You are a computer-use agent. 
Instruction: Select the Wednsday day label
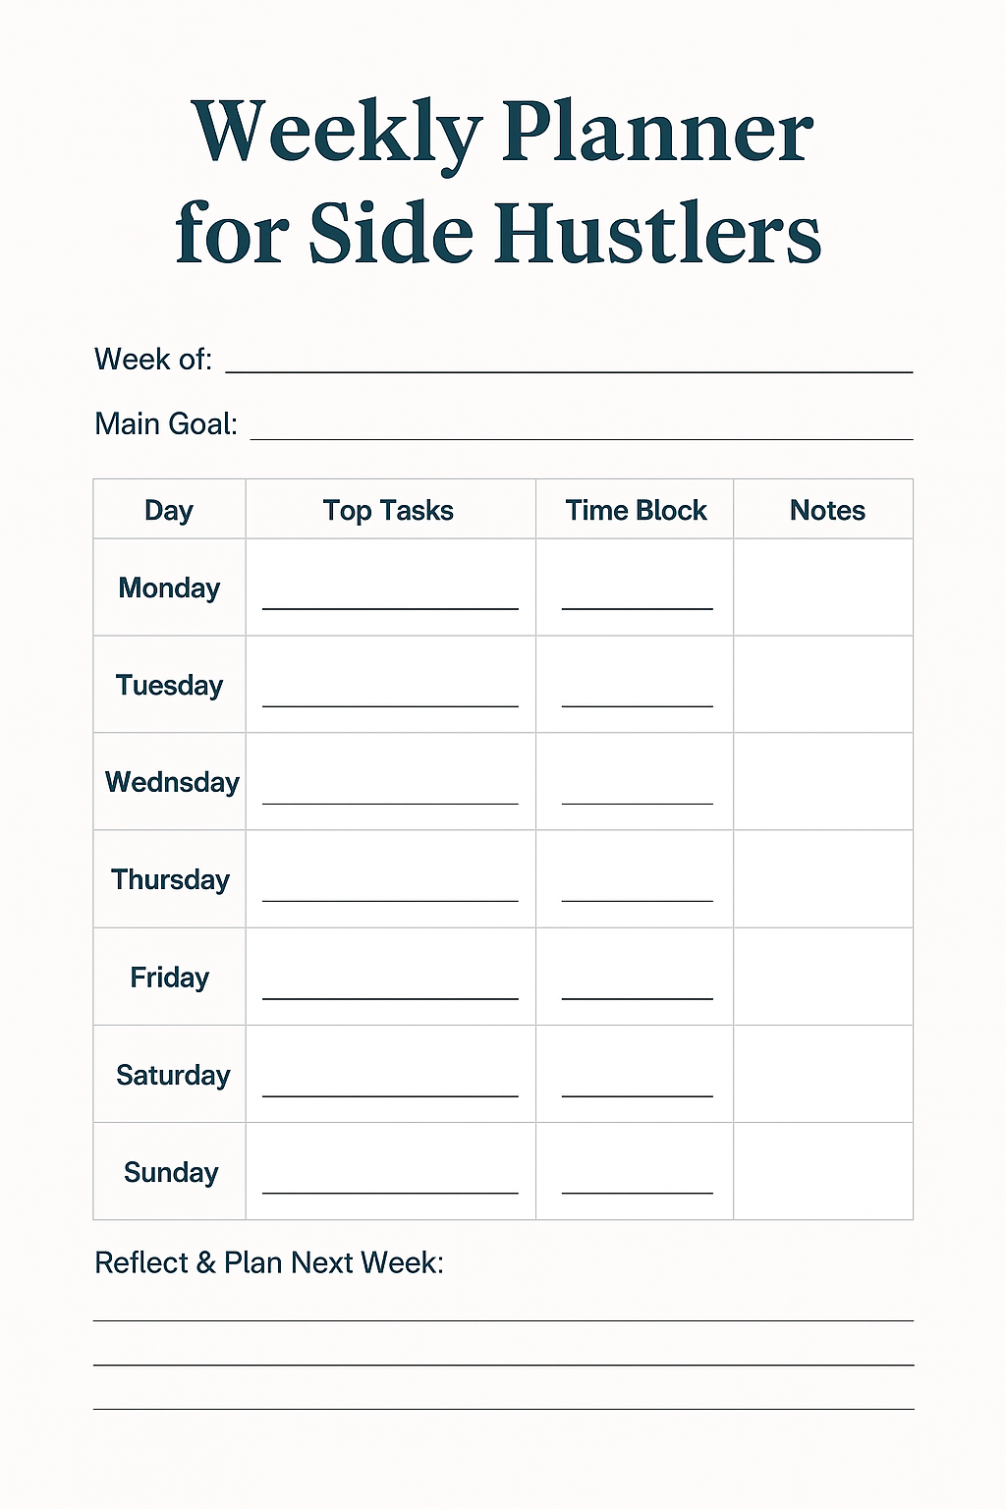tap(172, 782)
